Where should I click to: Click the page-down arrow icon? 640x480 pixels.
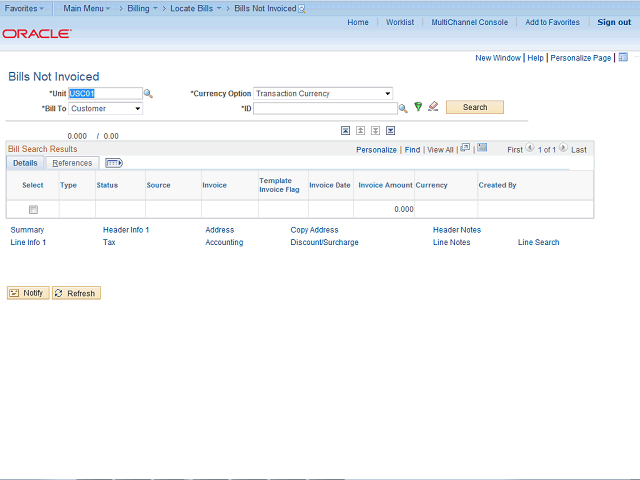(376, 131)
